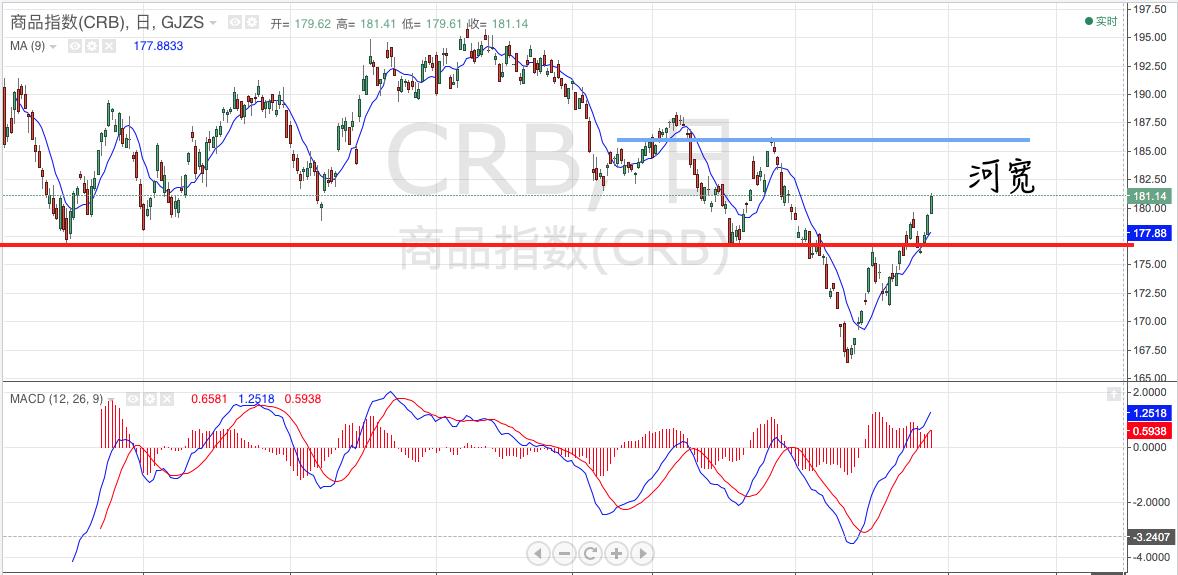Click the blue 177.88 MA price axis label
The height and width of the screenshot is (575, 1178).
pyautogui.click(x=1149, y=234)
